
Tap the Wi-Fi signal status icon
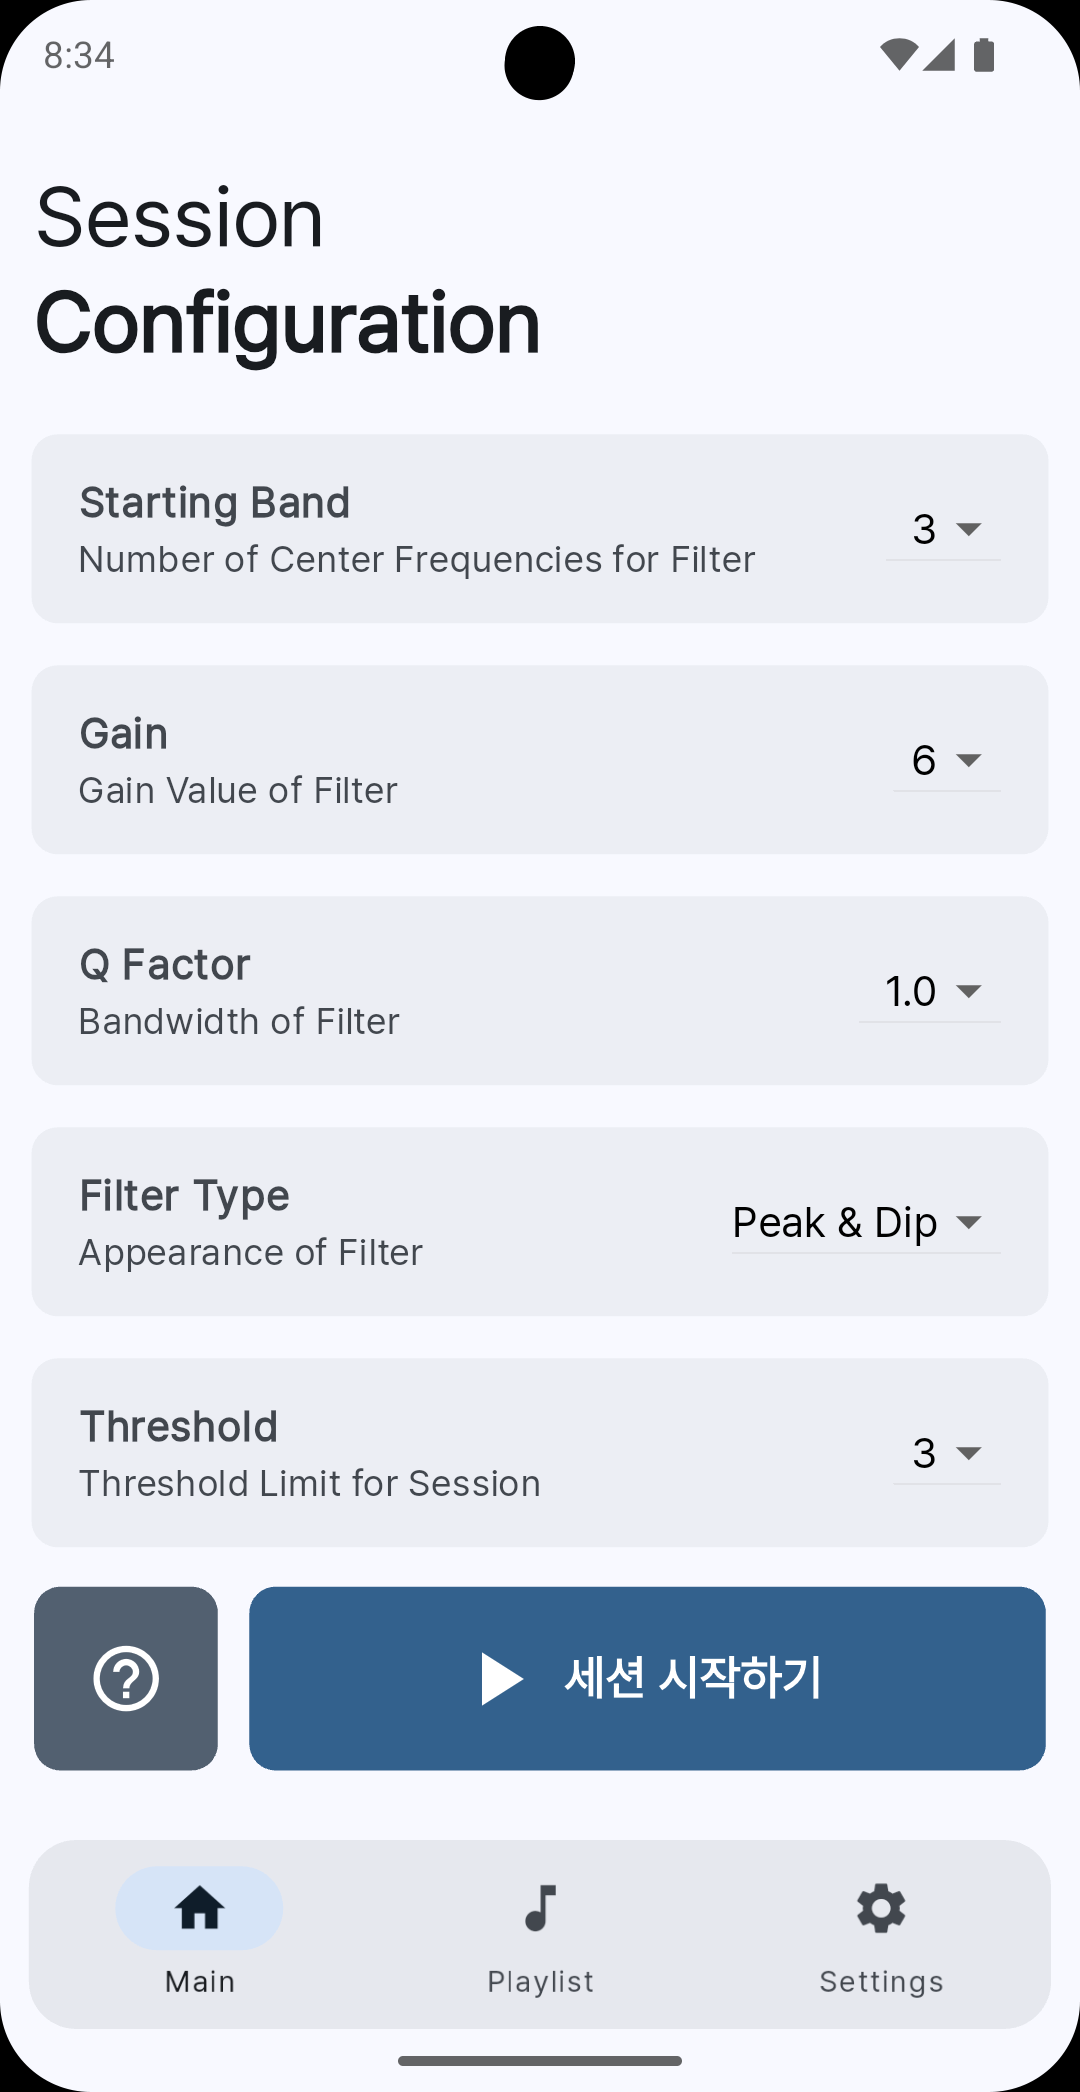(x=899, y=55)
